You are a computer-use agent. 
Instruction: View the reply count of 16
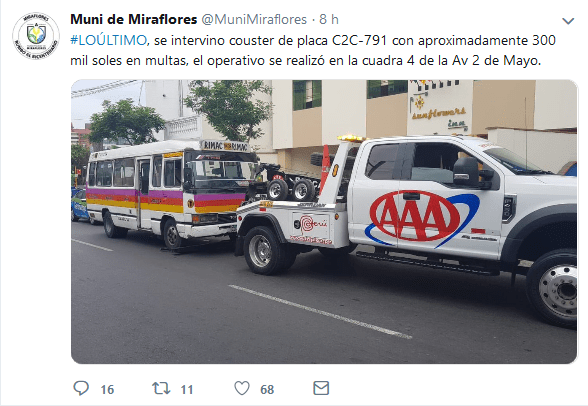tap(107, 390)
